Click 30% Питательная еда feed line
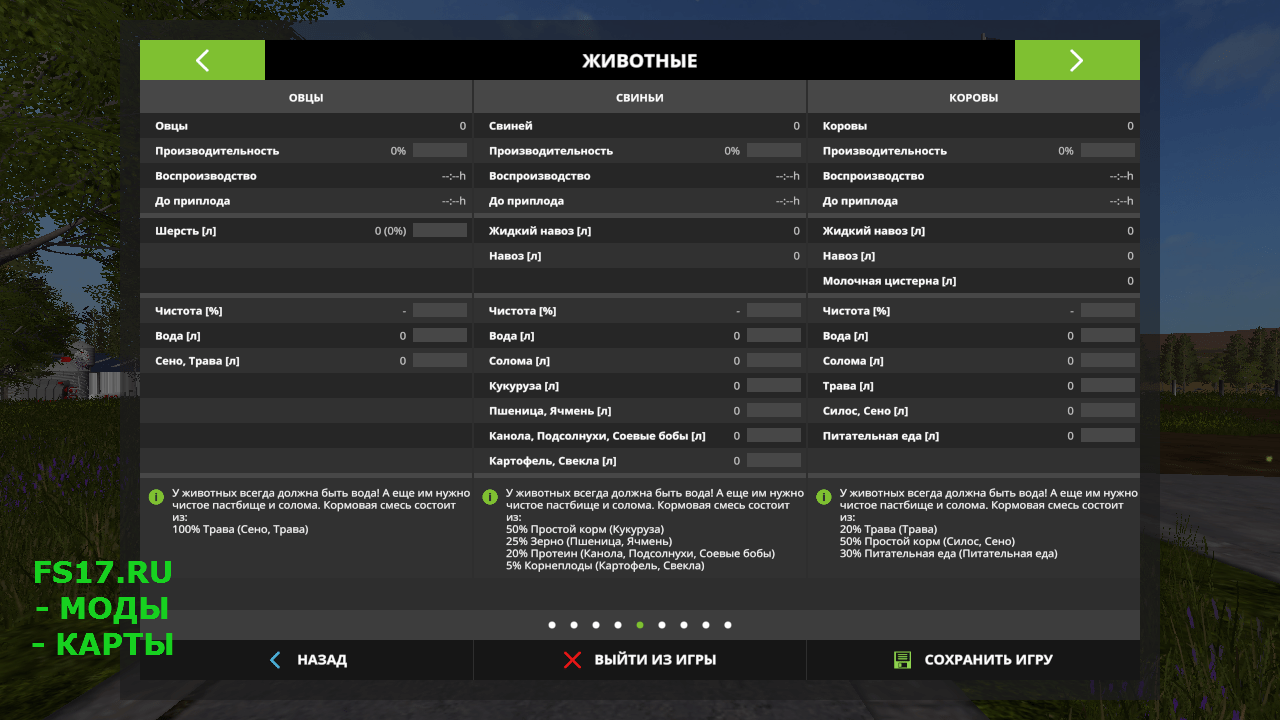The image size is (1280, 720). click(x=948, y=553)
